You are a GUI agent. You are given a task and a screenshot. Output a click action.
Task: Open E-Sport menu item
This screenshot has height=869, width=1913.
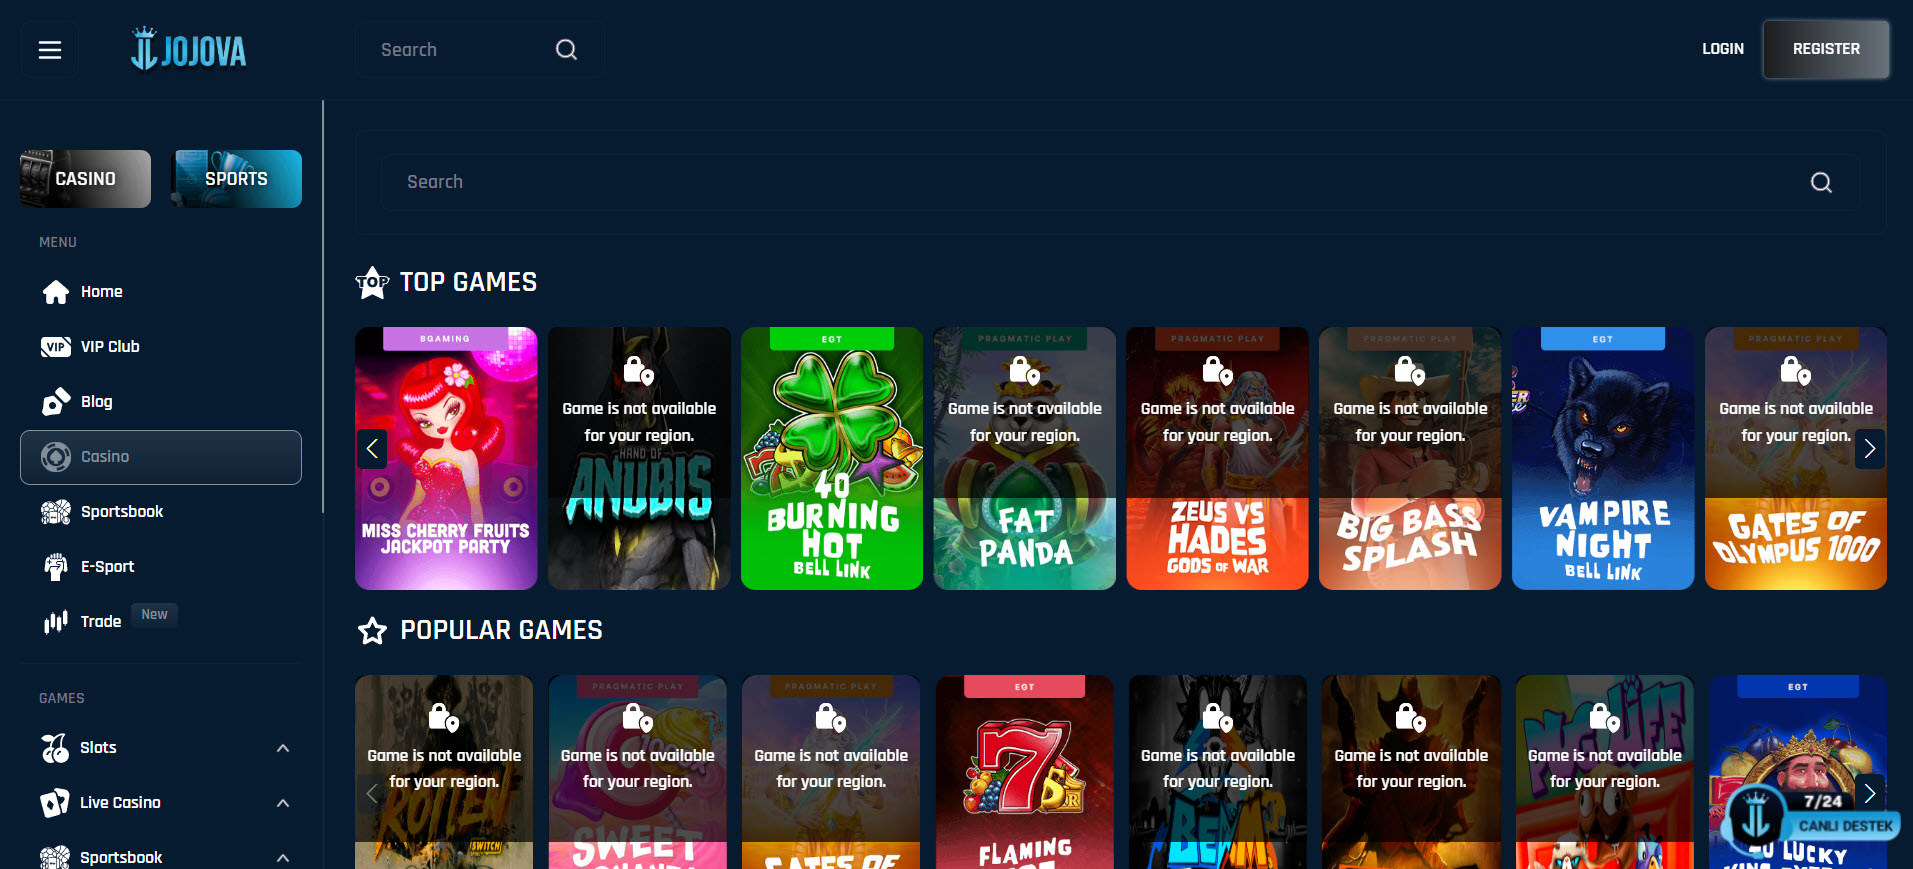(x=161, y=567)
